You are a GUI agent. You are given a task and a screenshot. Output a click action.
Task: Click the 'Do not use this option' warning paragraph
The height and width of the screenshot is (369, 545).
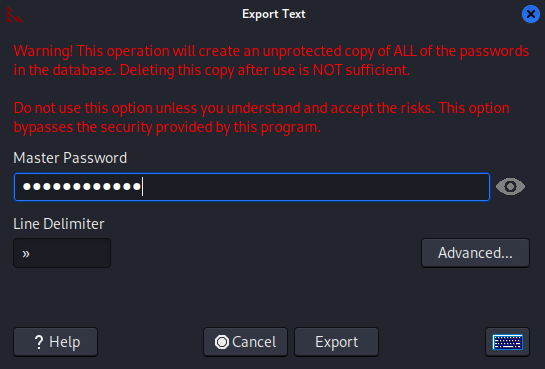tap(261, 117)
